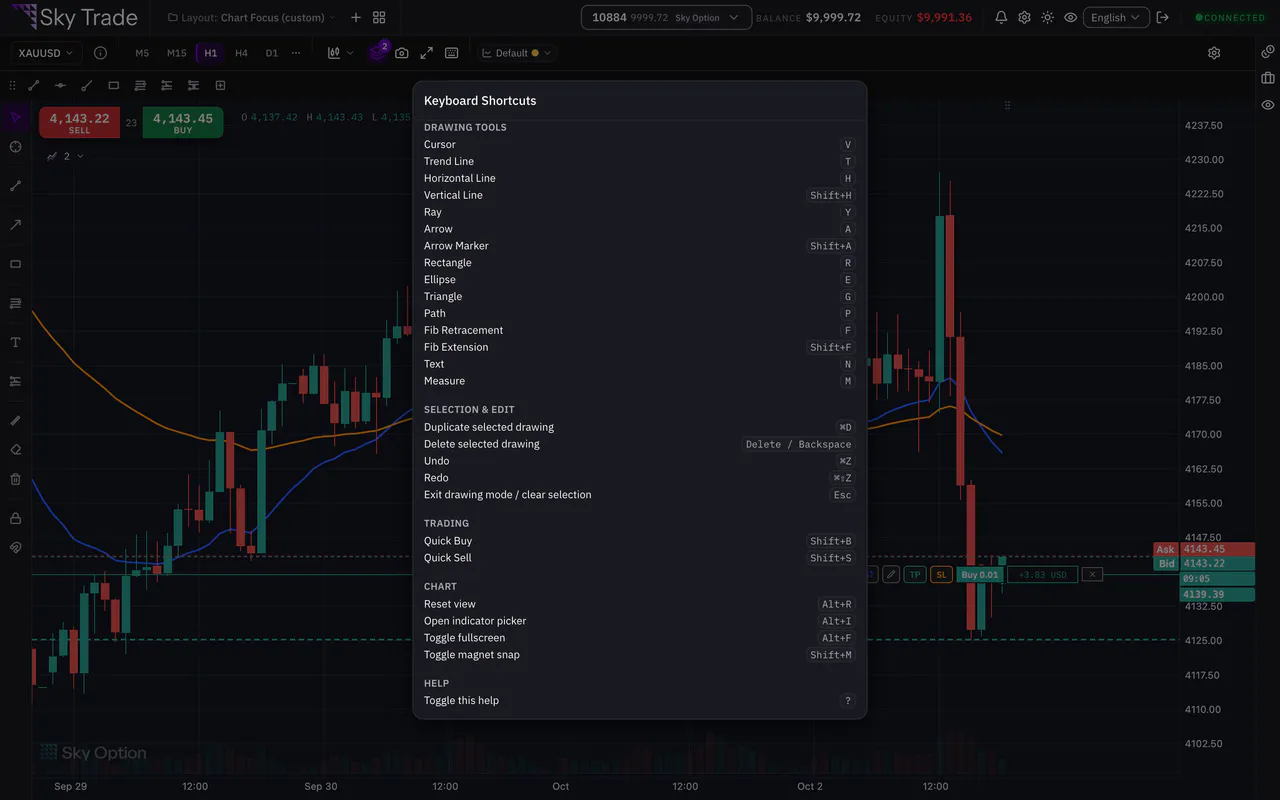This screenshot has width=1280, height=800.
Task: Click the drawing toolbar drag handle dots
Action: pos(13,85)
